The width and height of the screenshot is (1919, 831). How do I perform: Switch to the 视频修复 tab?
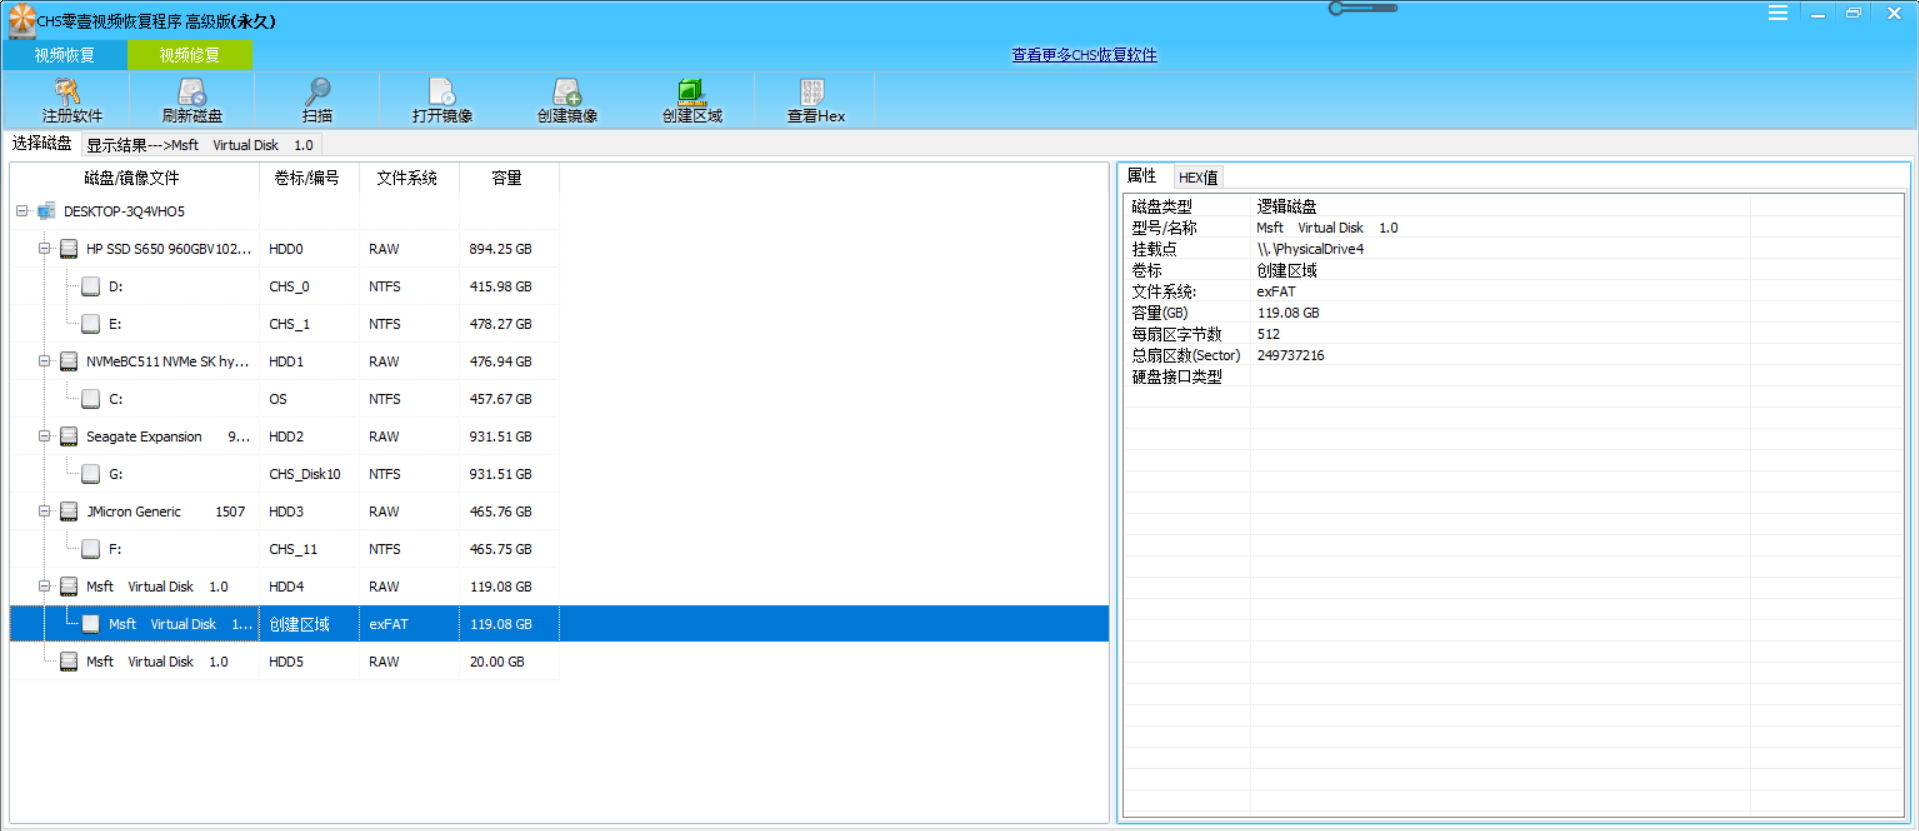click(190, 55)
